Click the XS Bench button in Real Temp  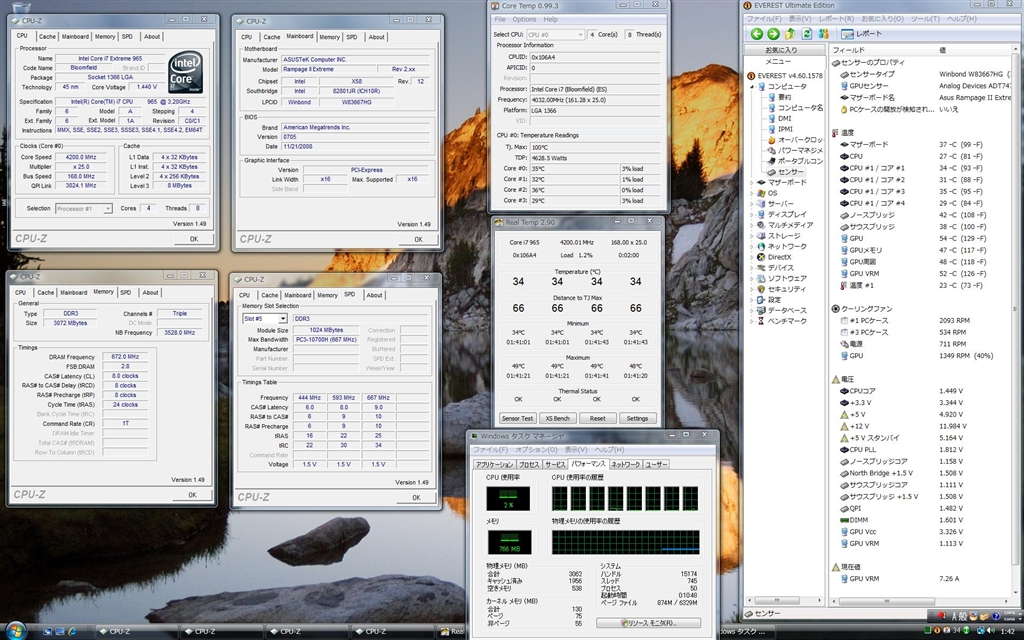(x=557, y=418)
